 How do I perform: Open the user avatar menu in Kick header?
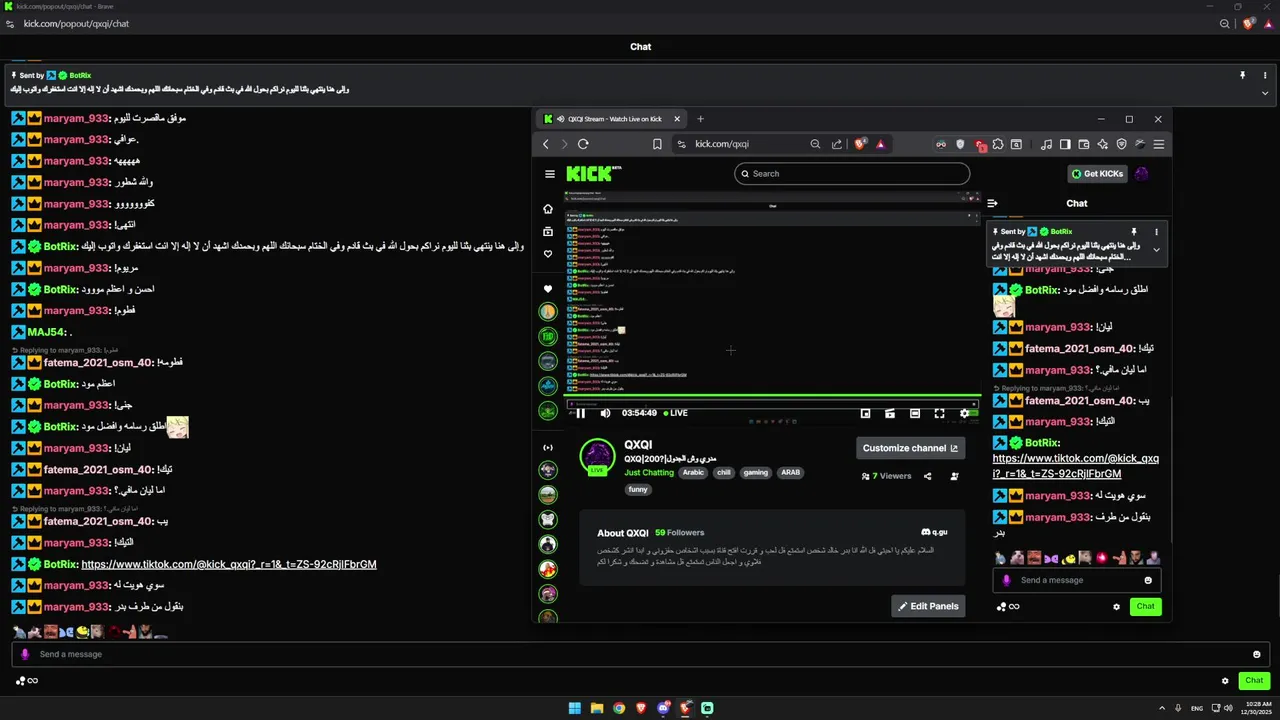[x=1142, y=174]
